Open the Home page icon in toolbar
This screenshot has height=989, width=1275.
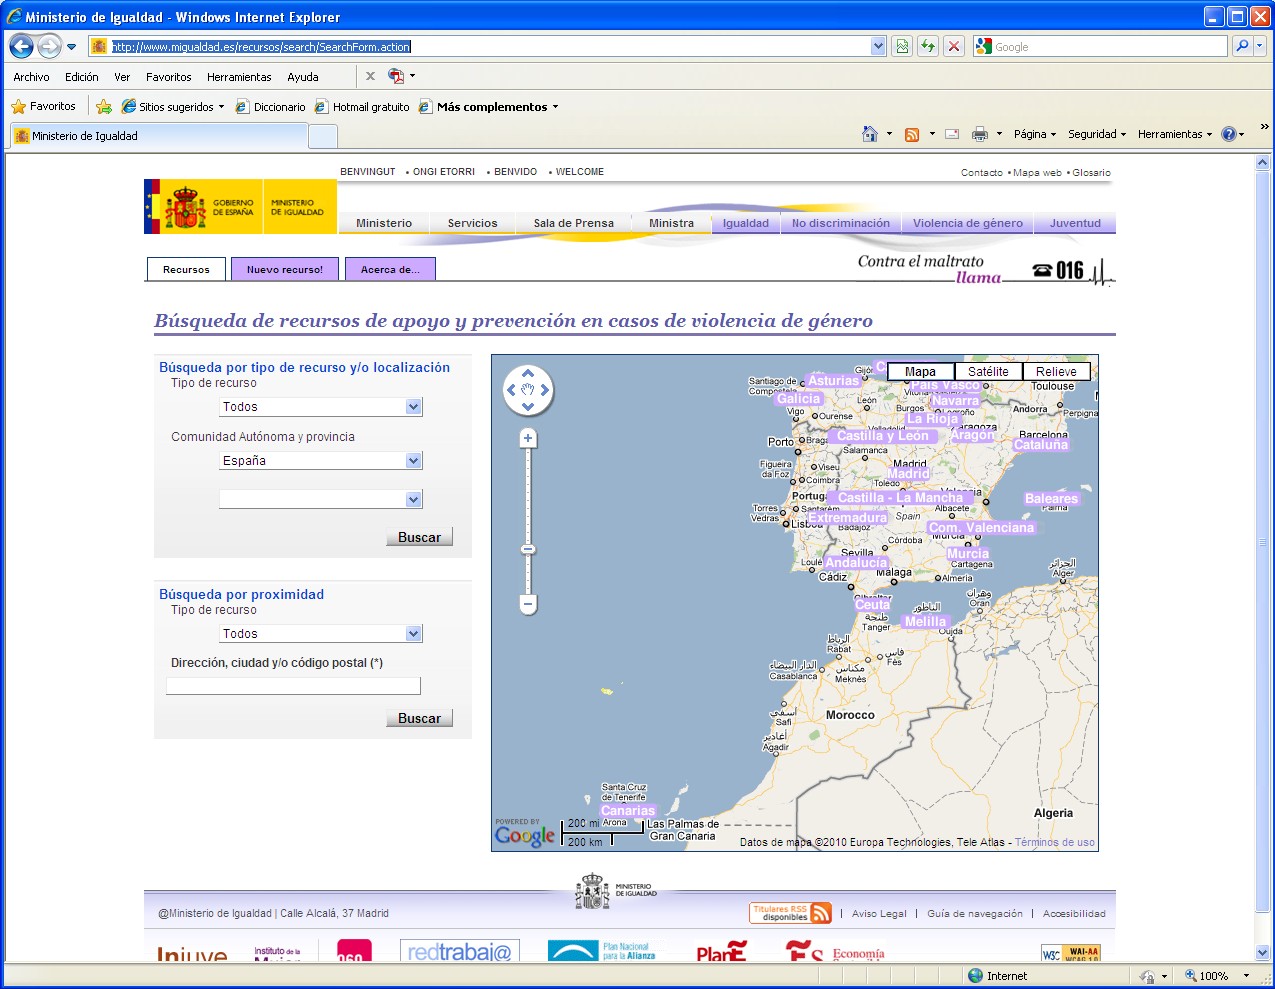[870, 134]
